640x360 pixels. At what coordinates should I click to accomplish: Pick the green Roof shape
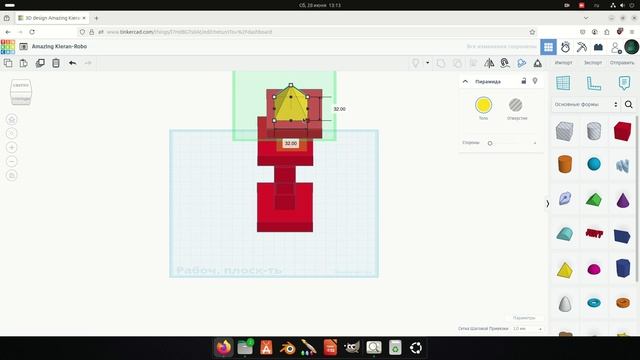[x=594, y=200]
